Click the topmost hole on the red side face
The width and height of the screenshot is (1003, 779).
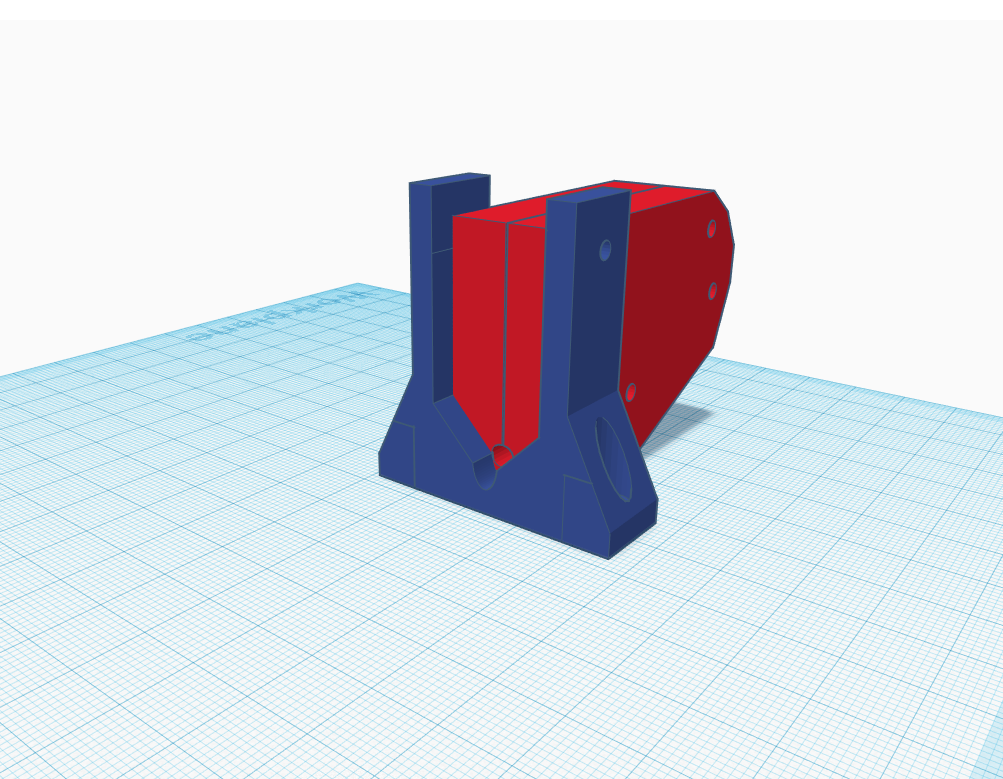tap(711, 228)
